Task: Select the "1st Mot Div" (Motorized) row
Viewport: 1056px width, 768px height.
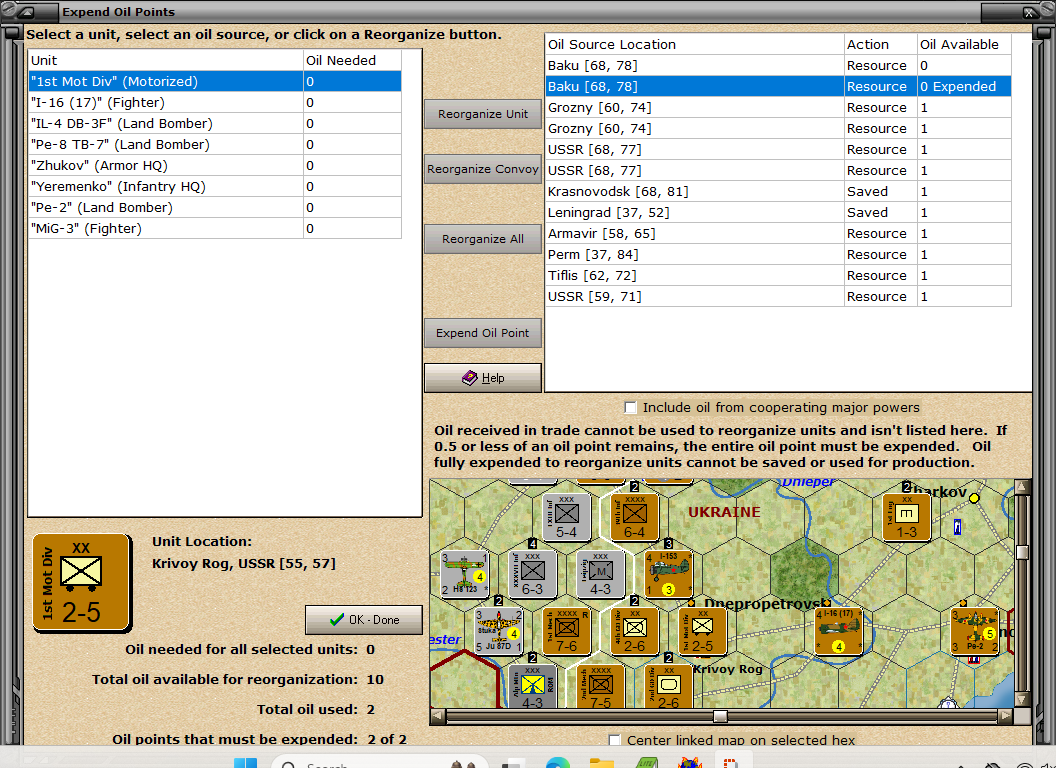Action: (x=215, y=82)
